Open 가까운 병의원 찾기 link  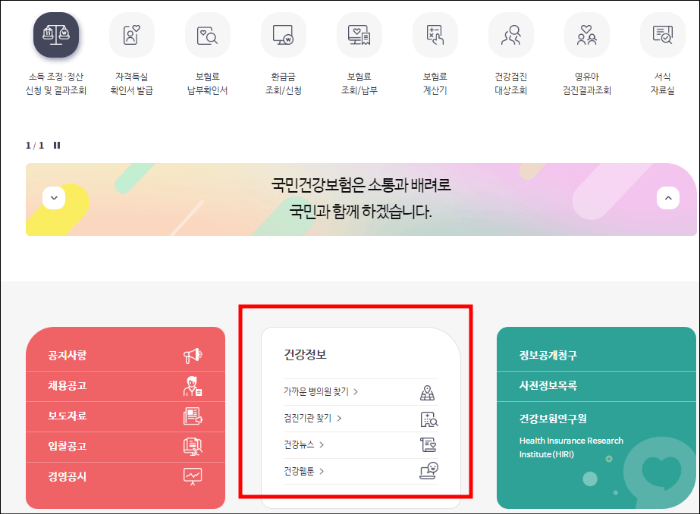(x=321, y=392)
